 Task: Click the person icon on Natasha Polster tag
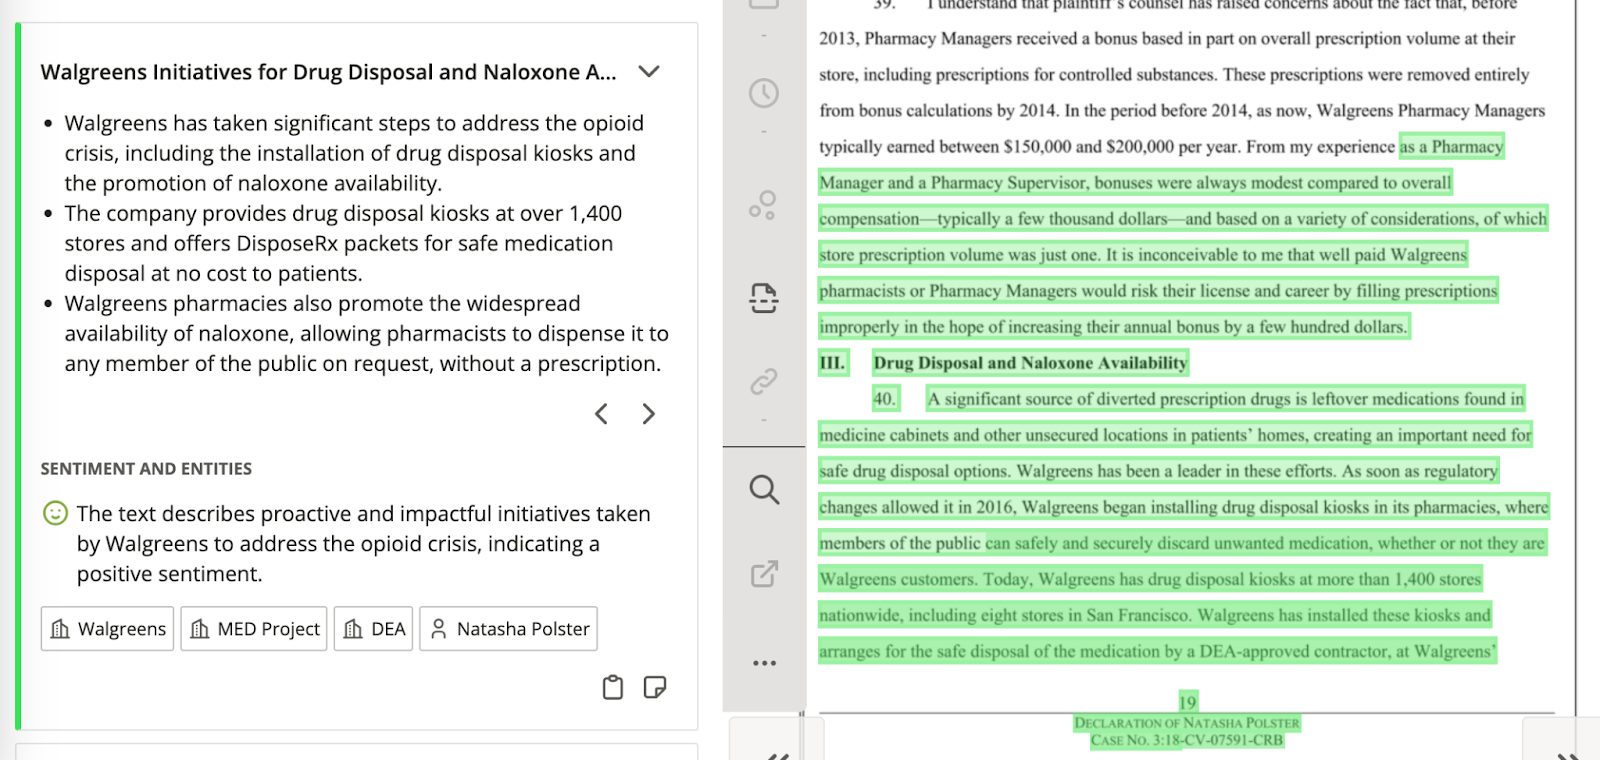438,629
